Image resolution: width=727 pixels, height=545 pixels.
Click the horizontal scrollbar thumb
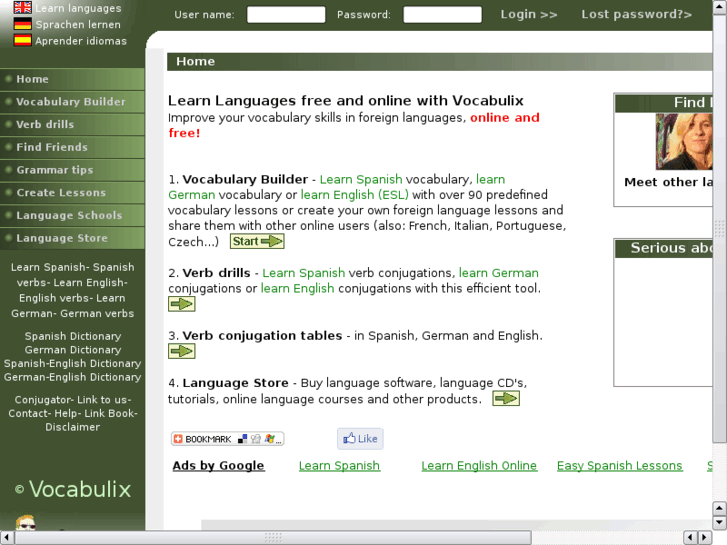point(273,538)
